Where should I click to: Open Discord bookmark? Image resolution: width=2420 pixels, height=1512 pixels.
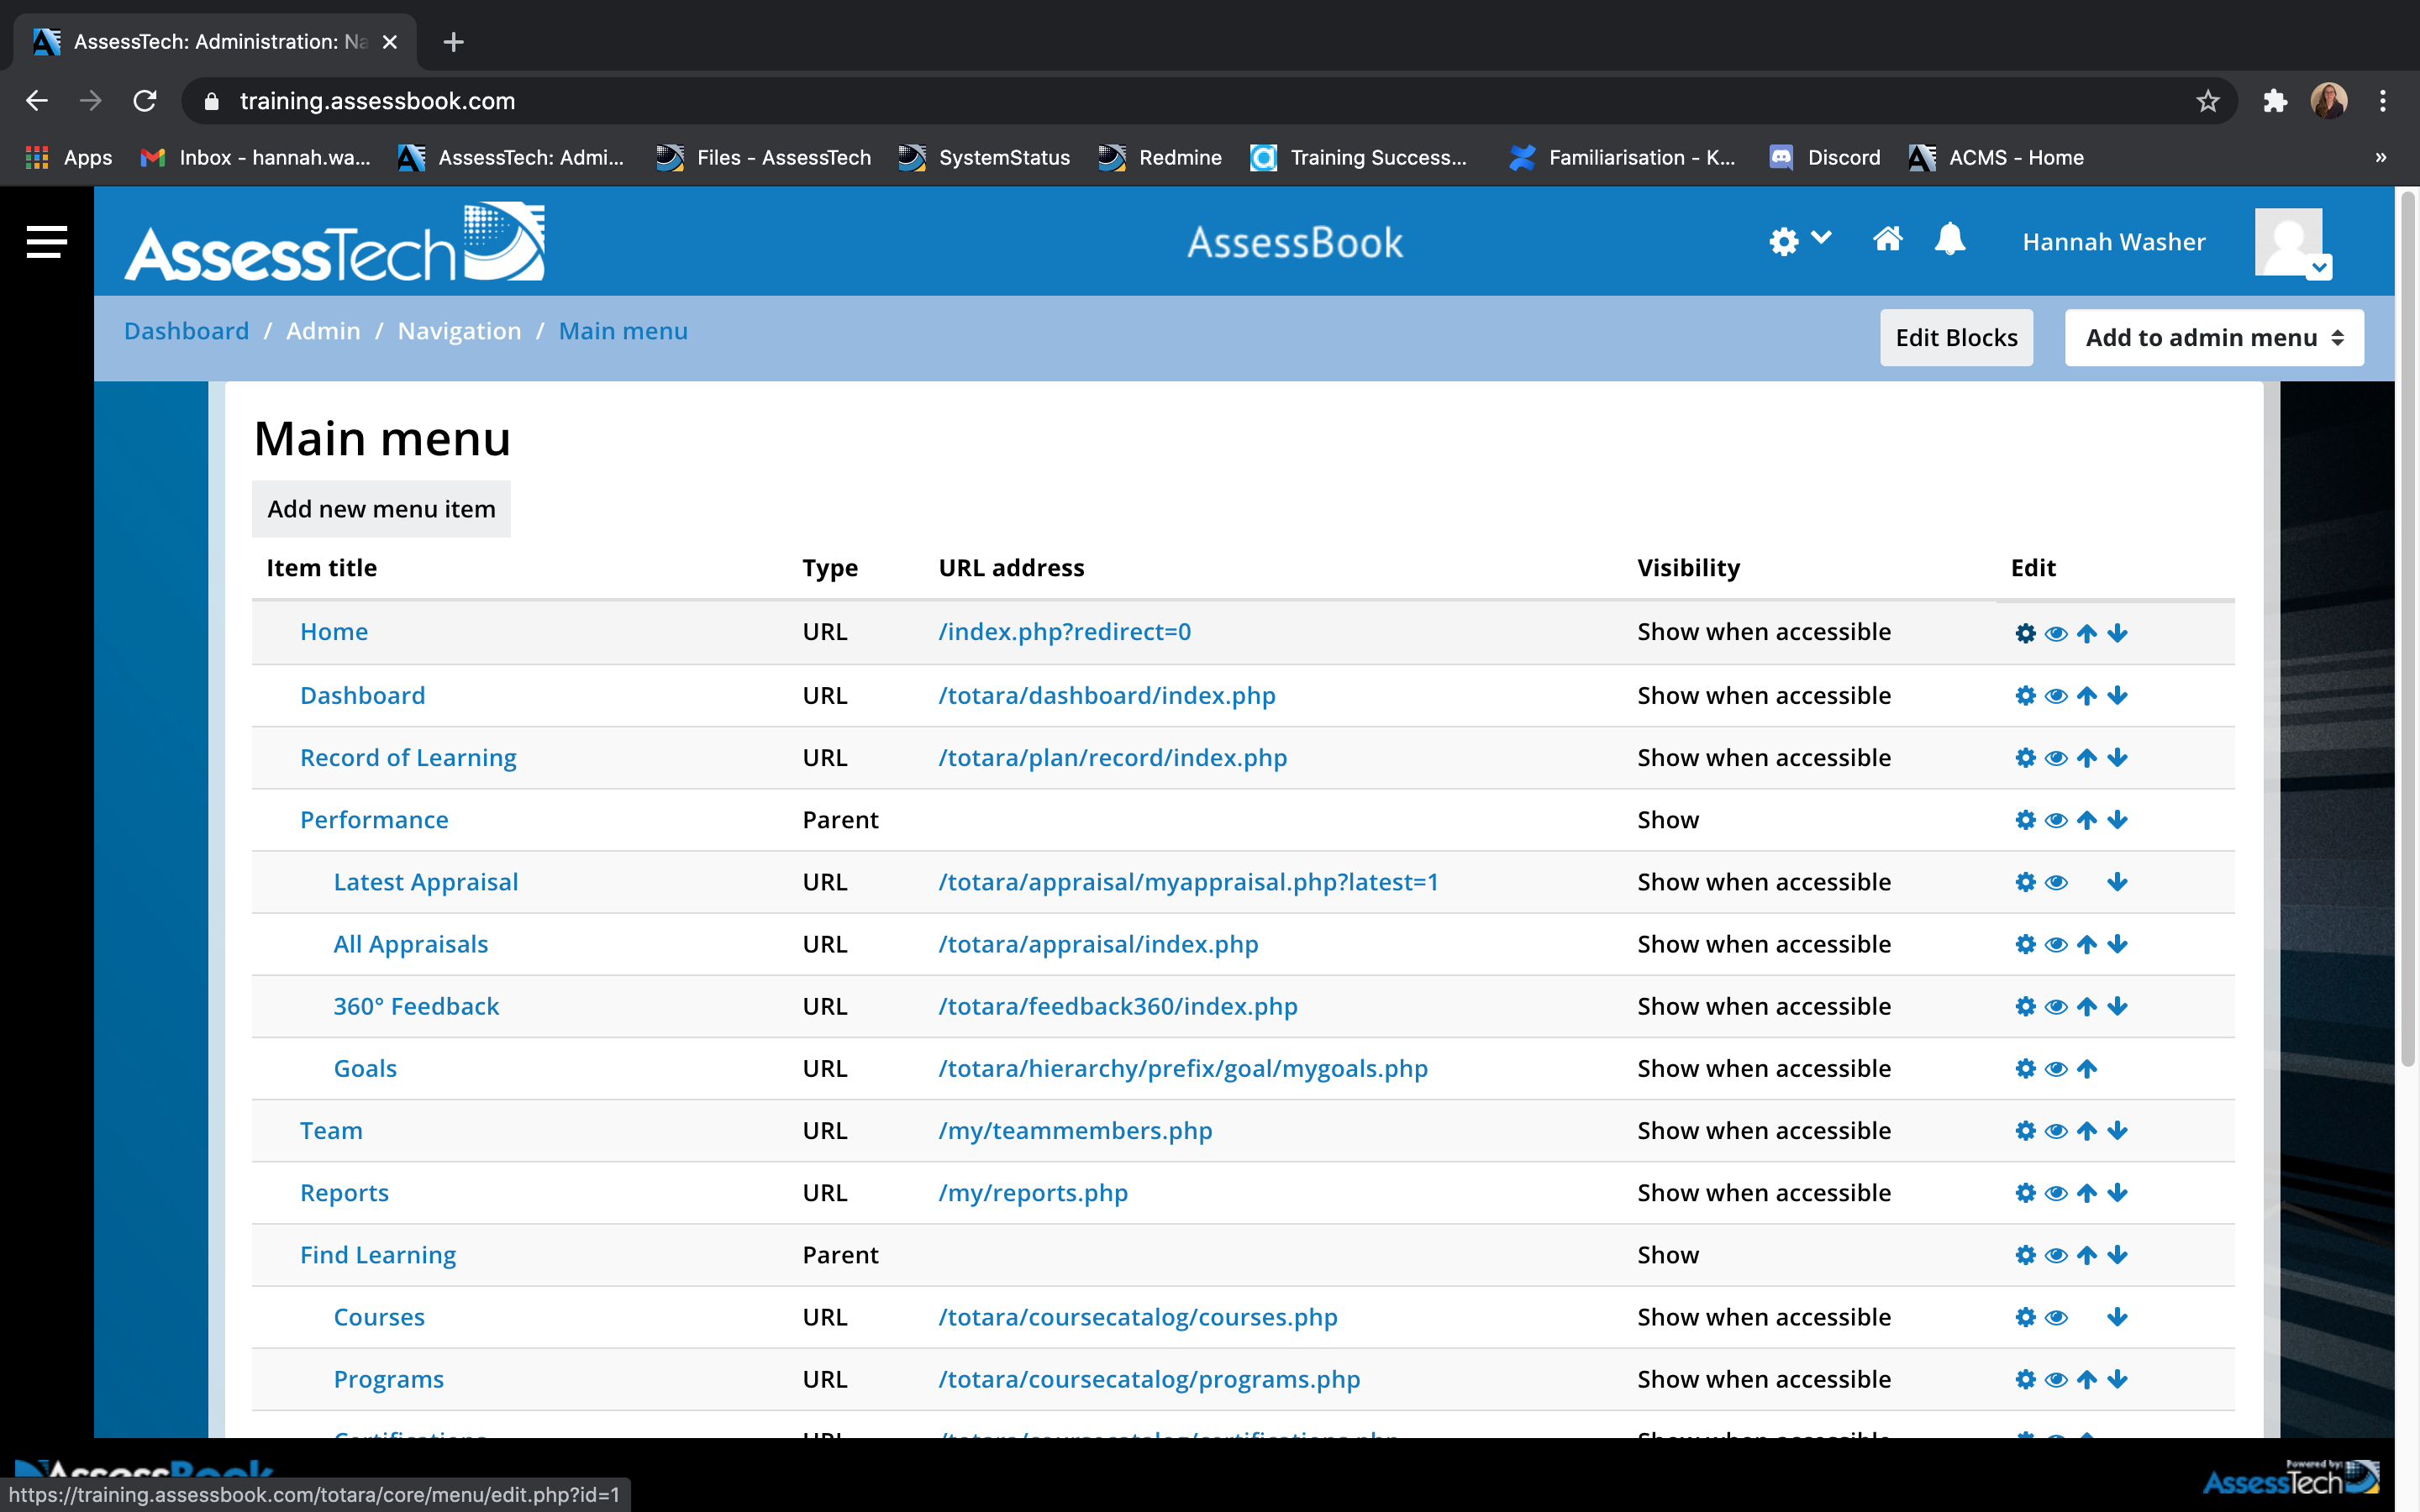pyautogui.click(x=1825, y=157)
